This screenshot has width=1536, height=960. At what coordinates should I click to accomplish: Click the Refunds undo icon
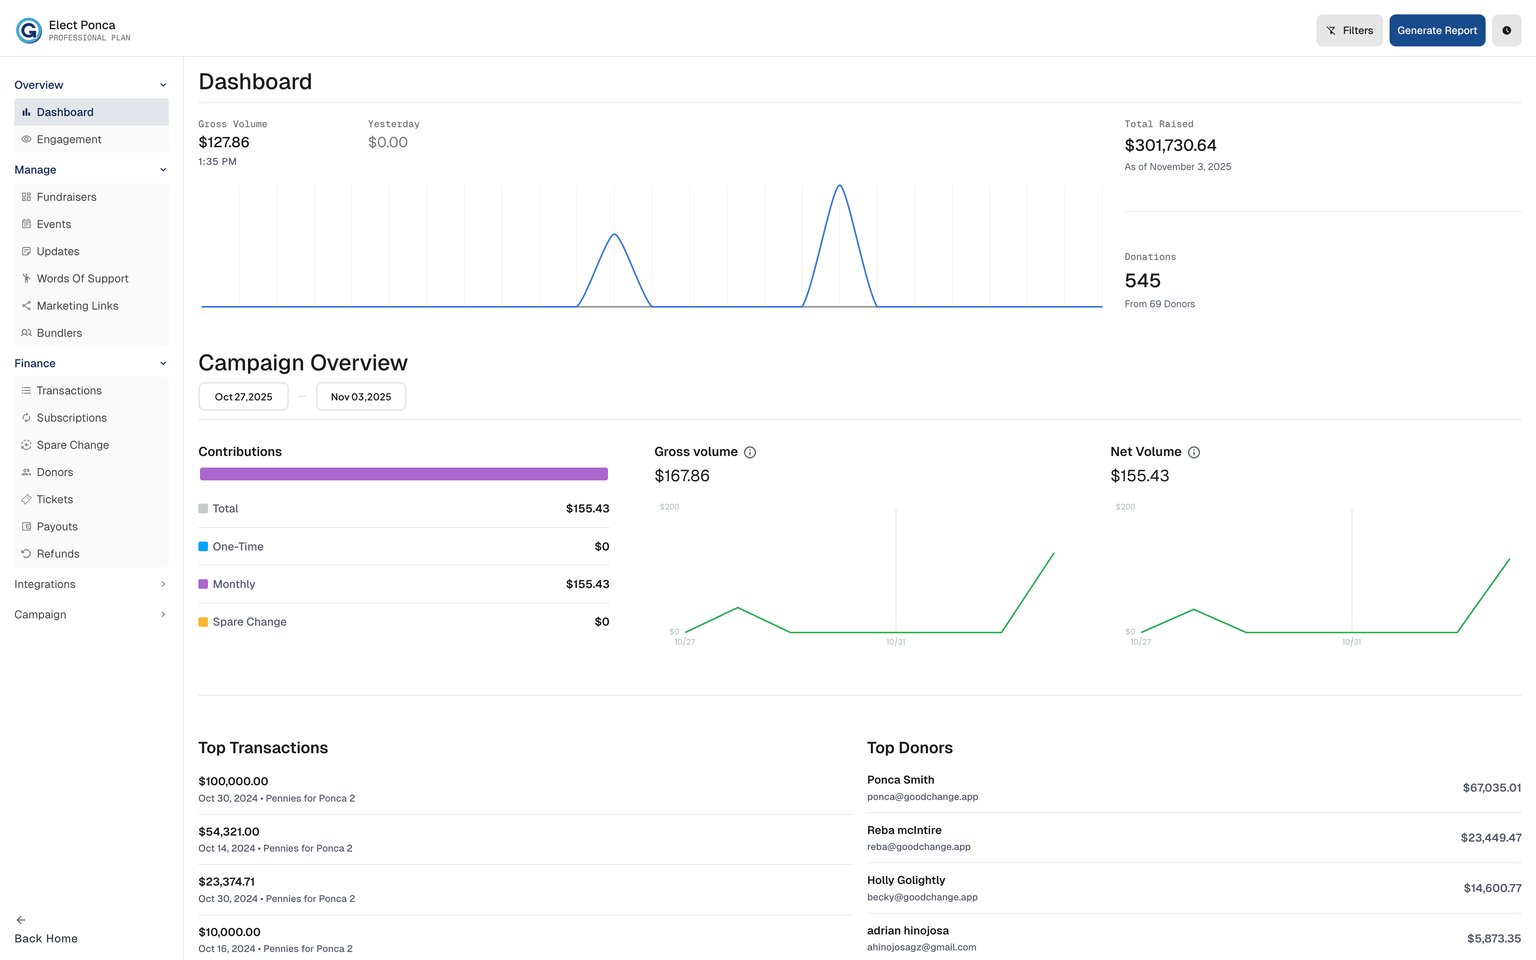pos(26,554)
